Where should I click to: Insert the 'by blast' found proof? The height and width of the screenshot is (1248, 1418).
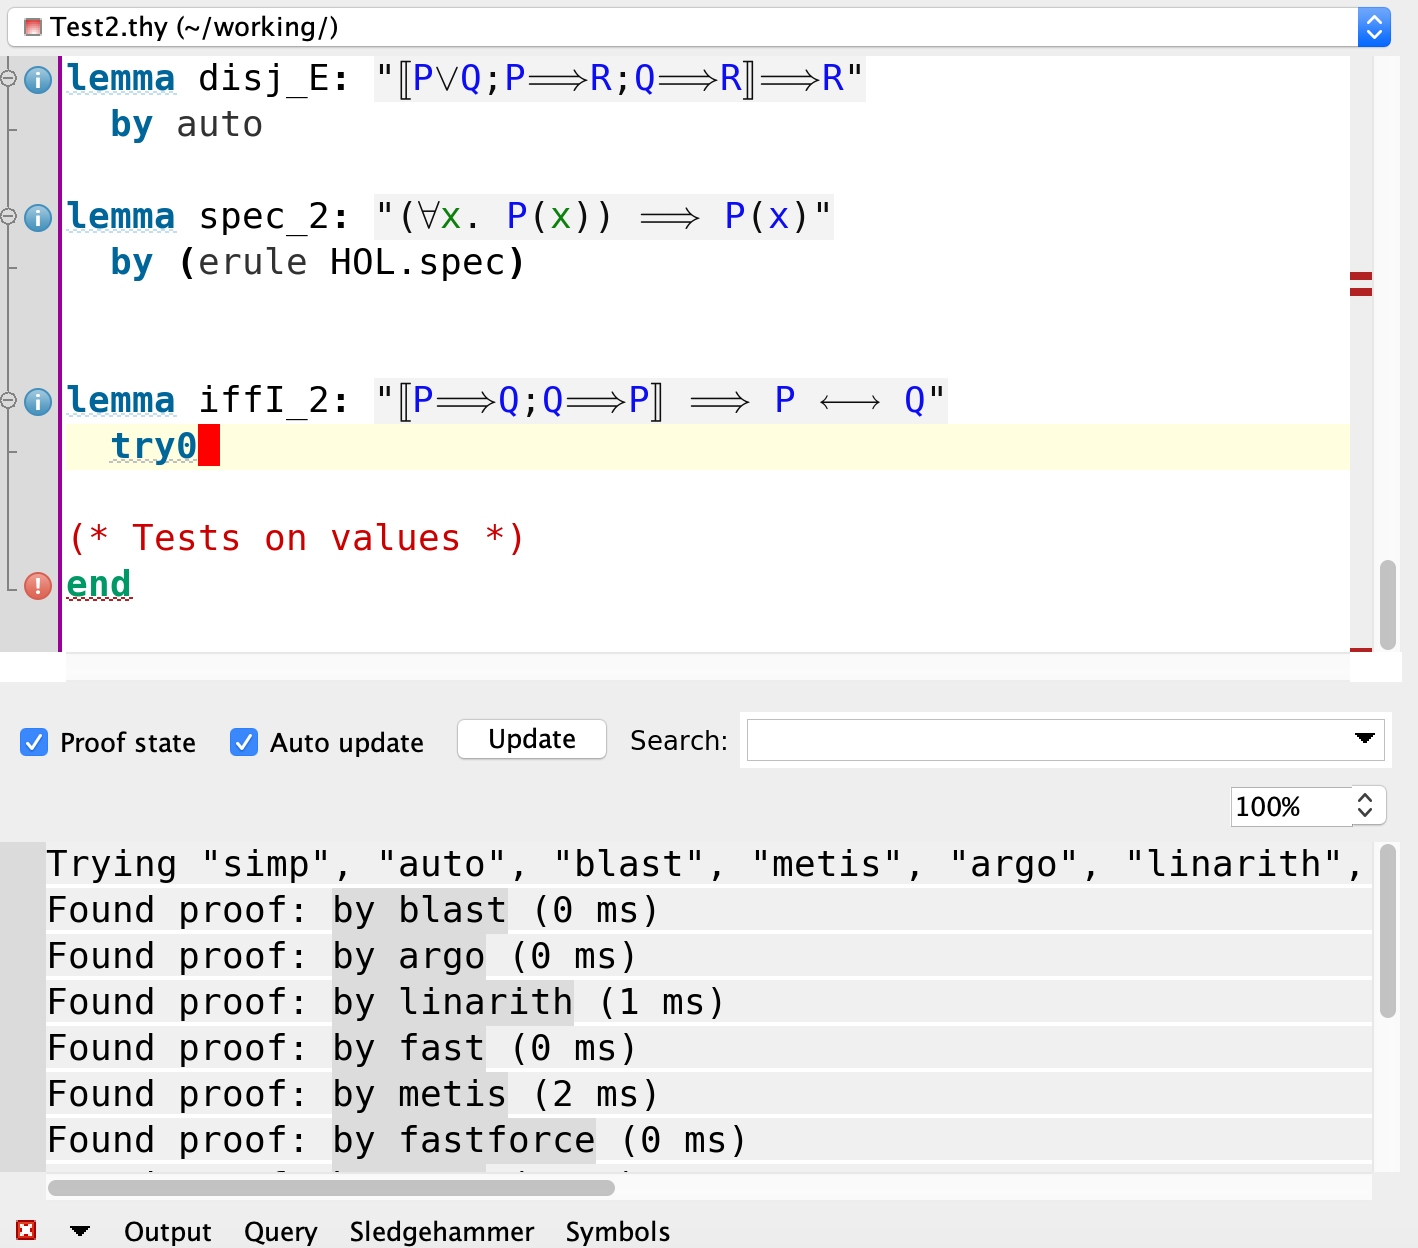[420, 910]
